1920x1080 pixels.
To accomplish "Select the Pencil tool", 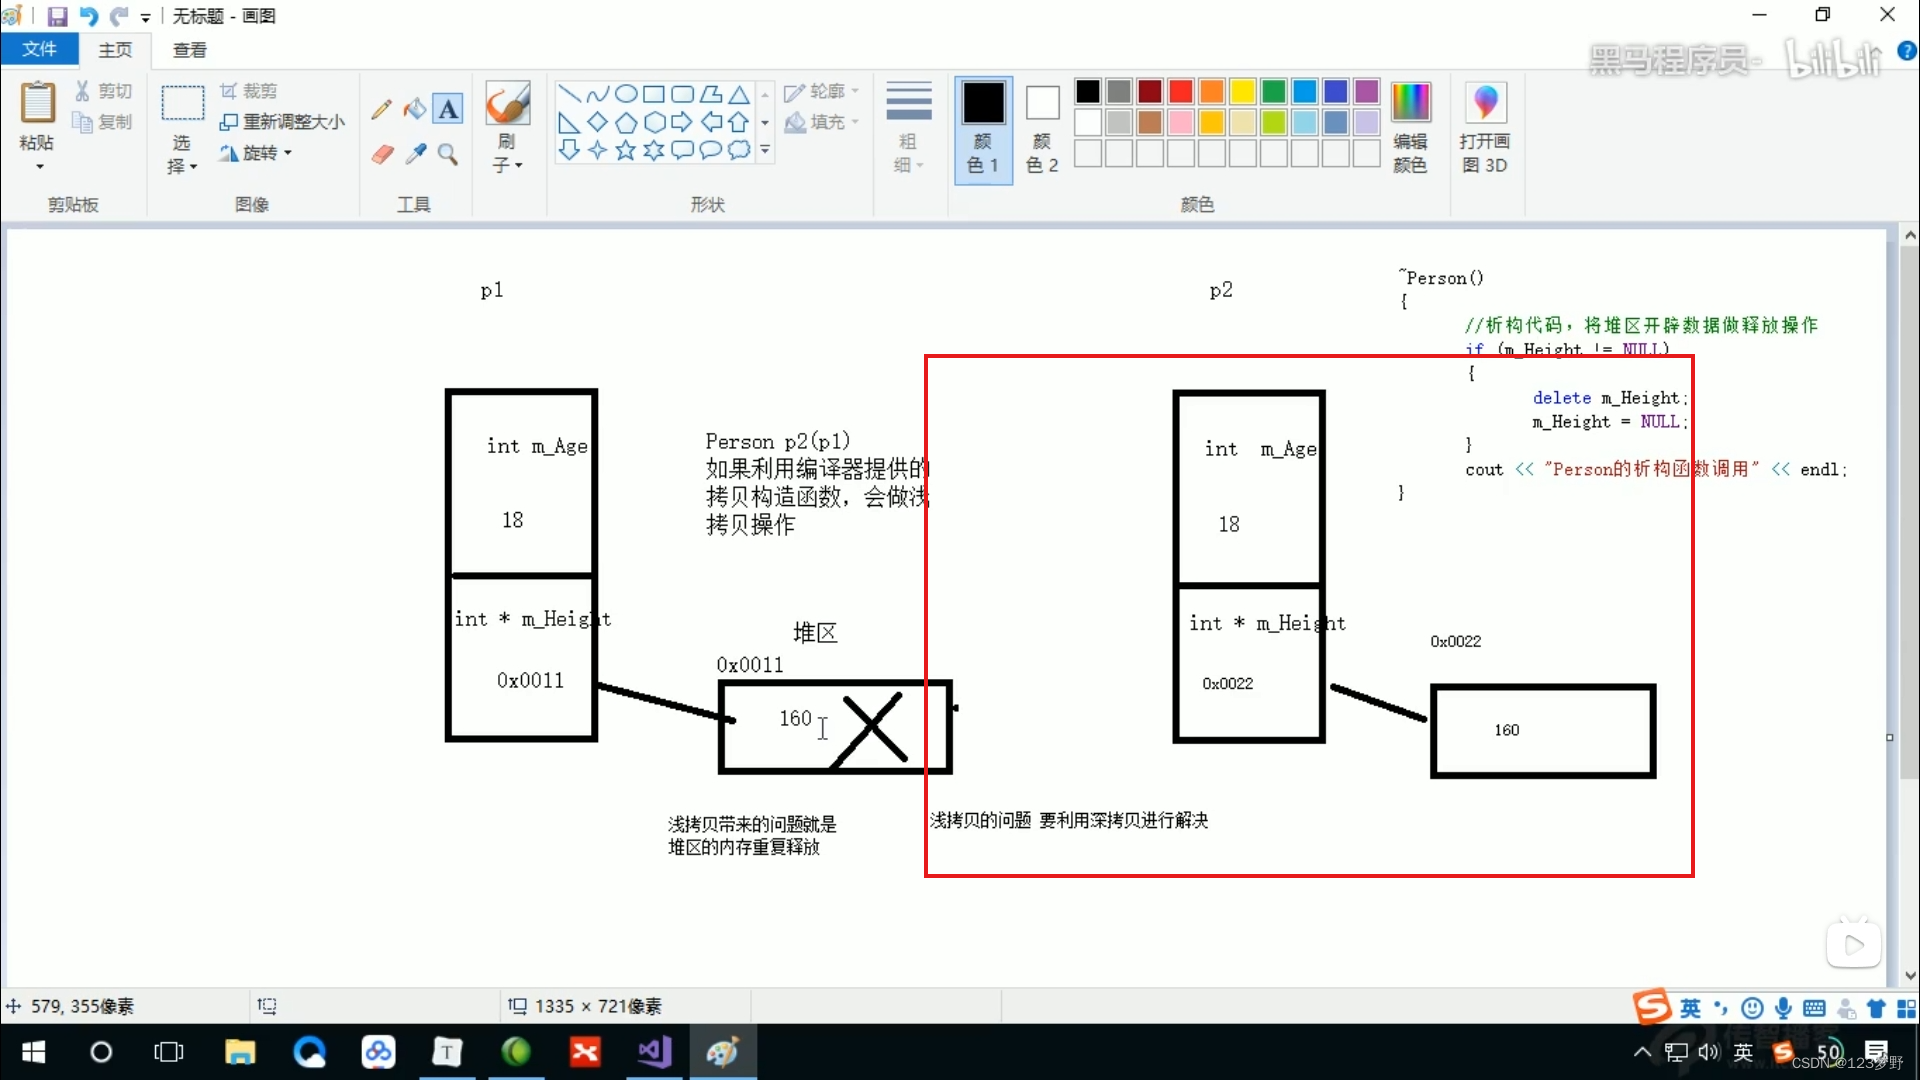I will tap(381, 109).
